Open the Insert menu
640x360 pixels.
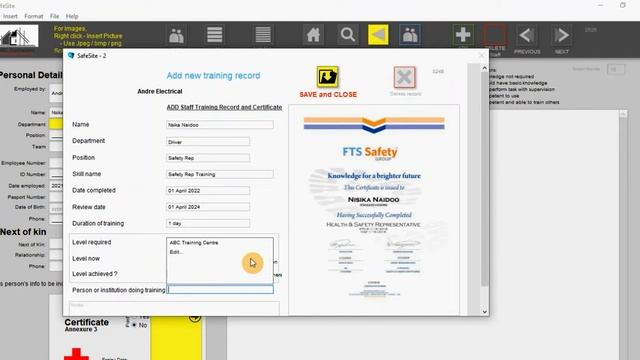tap(10, 16)
